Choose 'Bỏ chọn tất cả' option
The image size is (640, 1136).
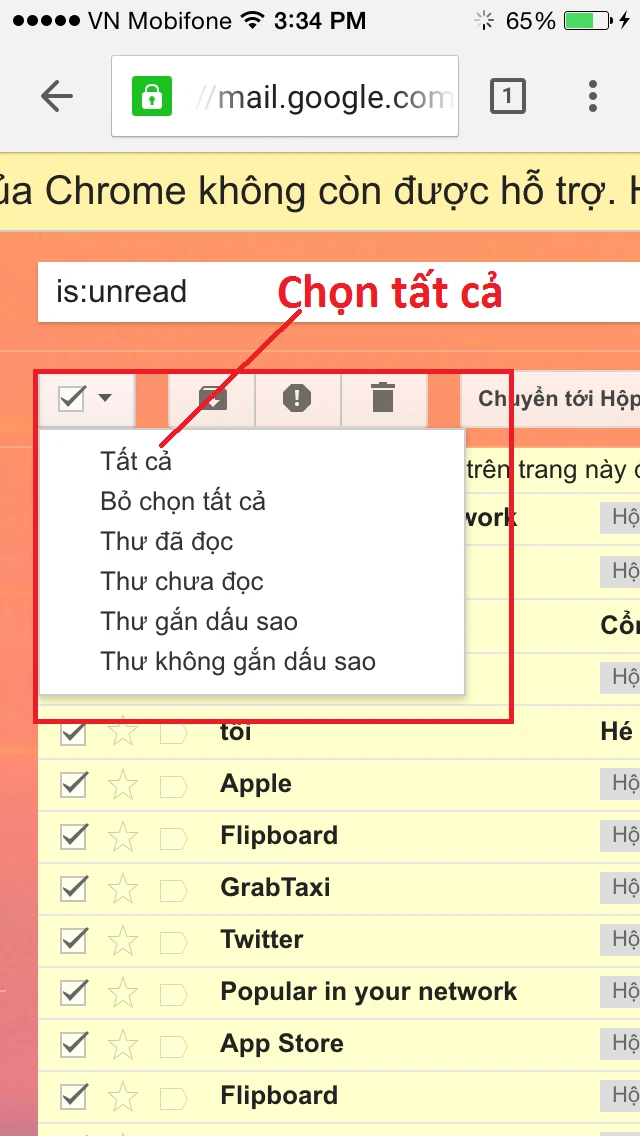pos(183,501)
